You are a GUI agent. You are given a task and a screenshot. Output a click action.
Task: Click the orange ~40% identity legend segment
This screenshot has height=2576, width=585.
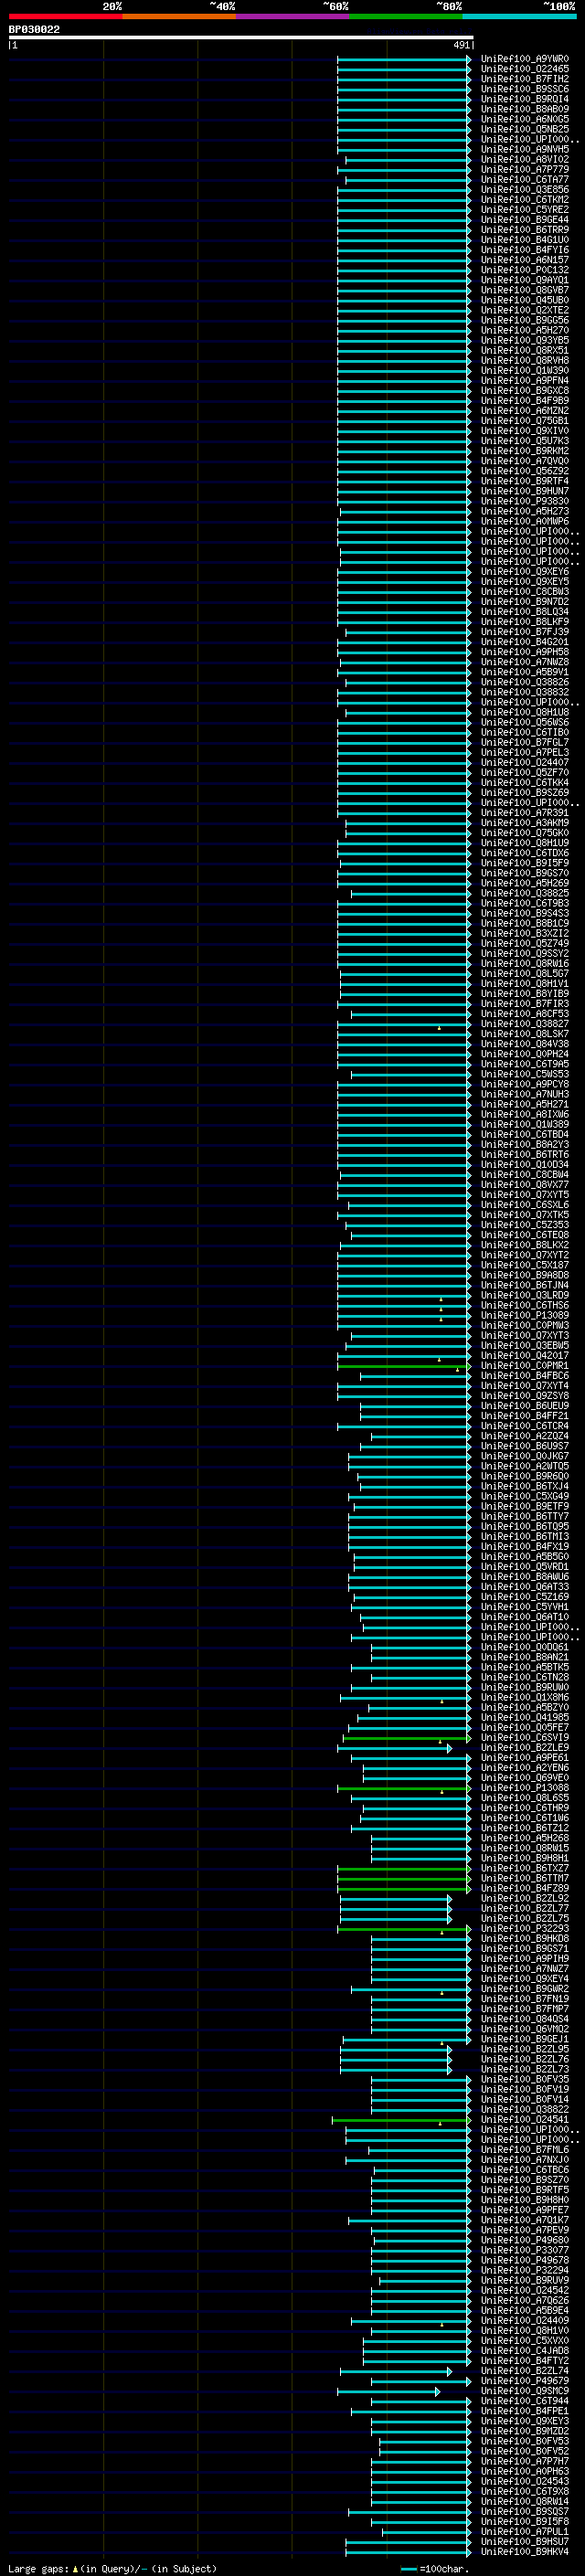[x=179, y=16]
